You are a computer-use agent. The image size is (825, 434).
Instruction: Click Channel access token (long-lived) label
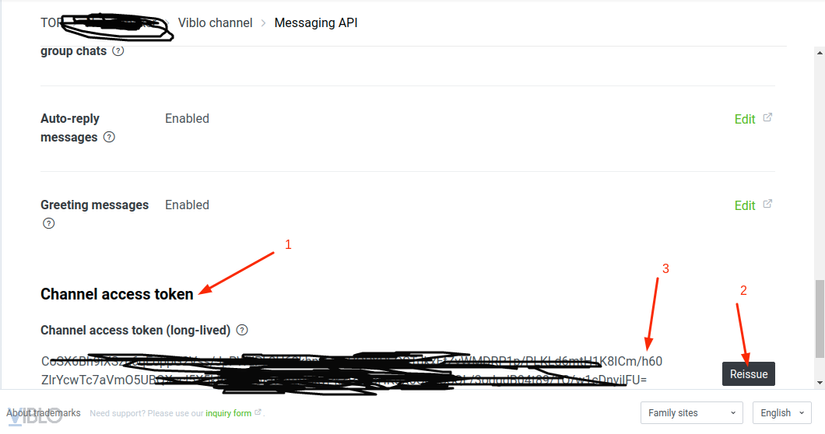click(x=135, y=330)
